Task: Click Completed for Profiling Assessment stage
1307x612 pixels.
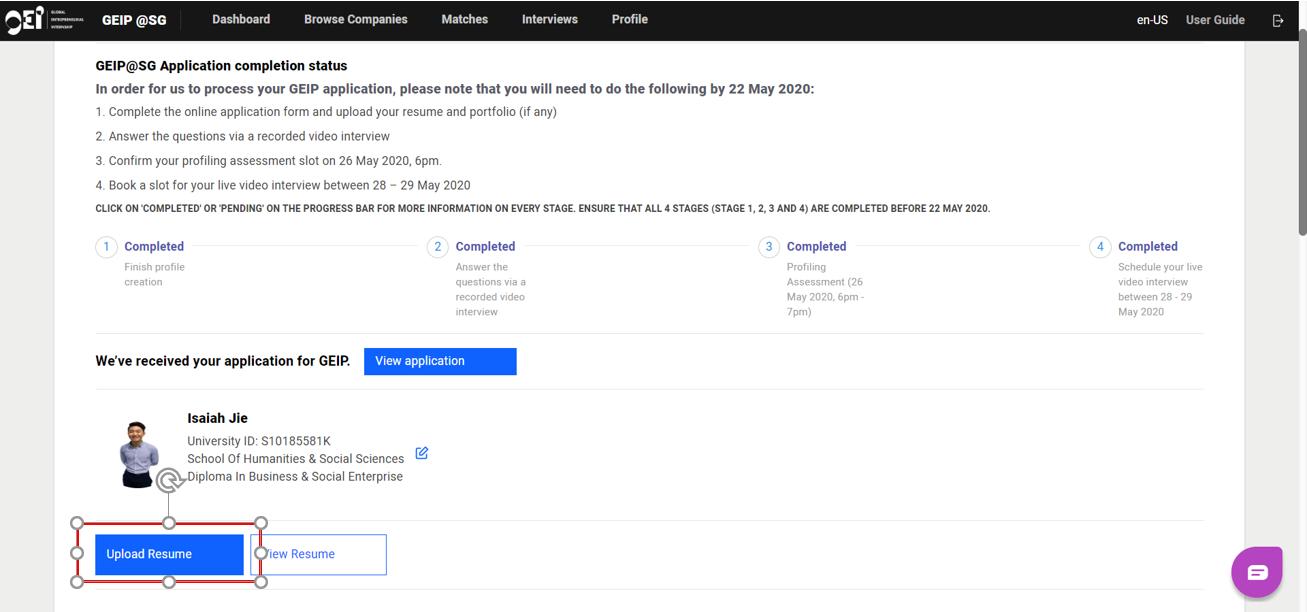Action: pos(816,247)
